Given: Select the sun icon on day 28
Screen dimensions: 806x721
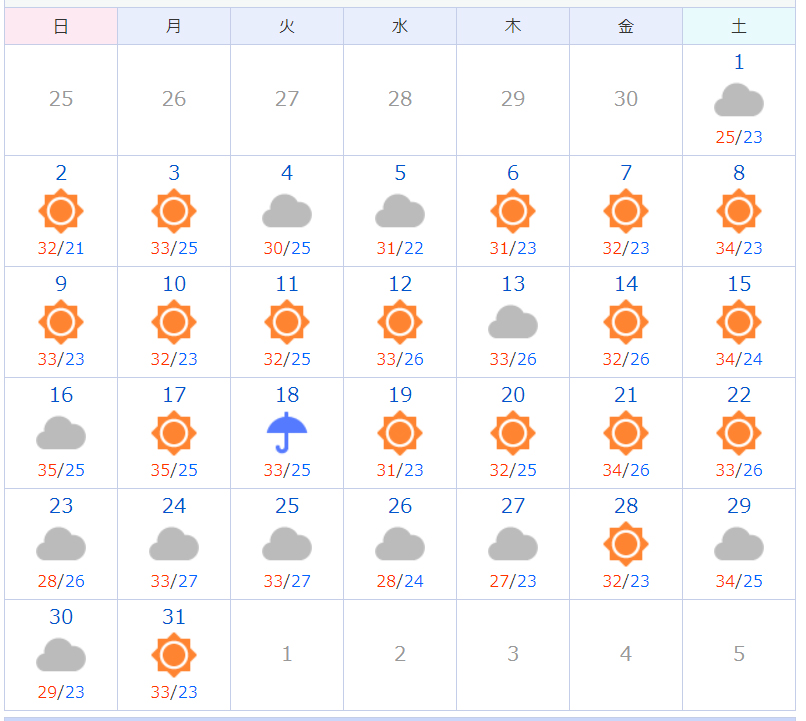Looking at the screenshot, I should coord(626,544).
